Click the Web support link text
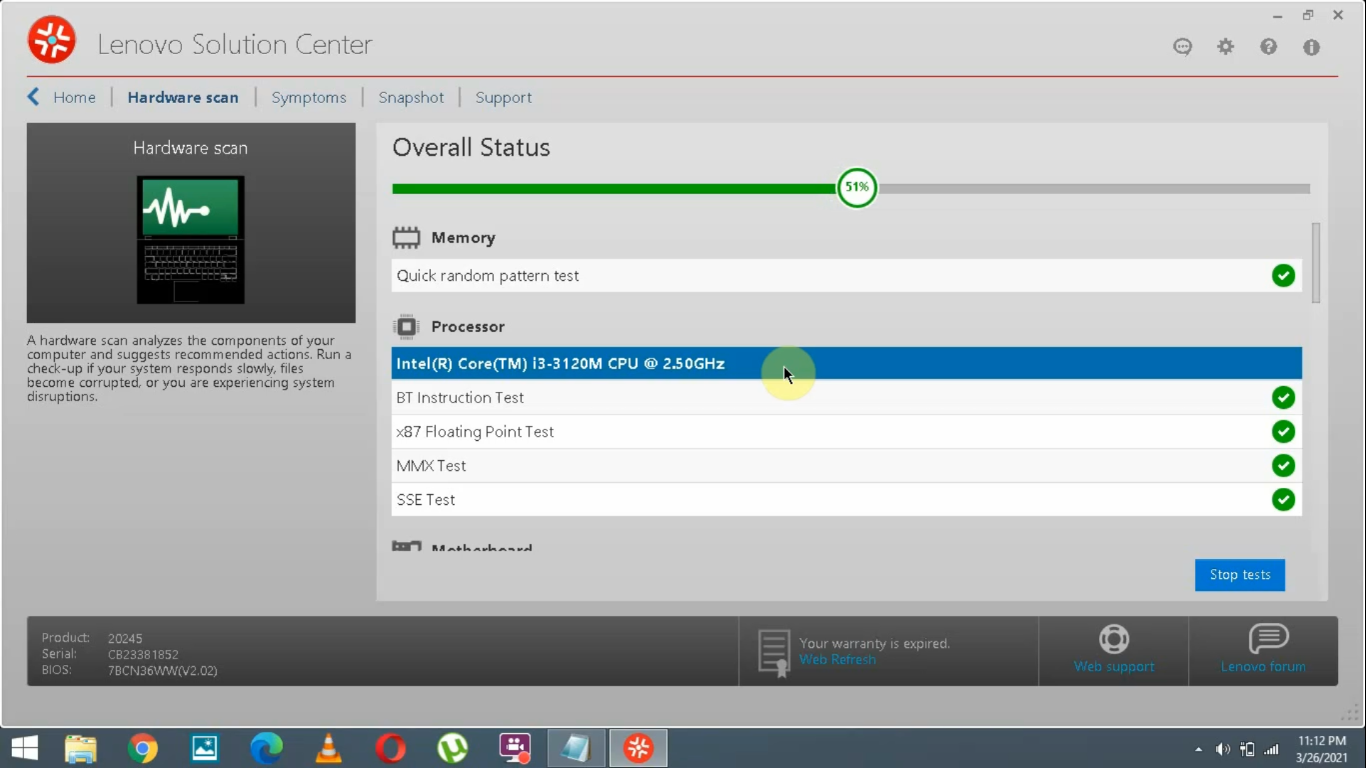 tap(1114, 666)
